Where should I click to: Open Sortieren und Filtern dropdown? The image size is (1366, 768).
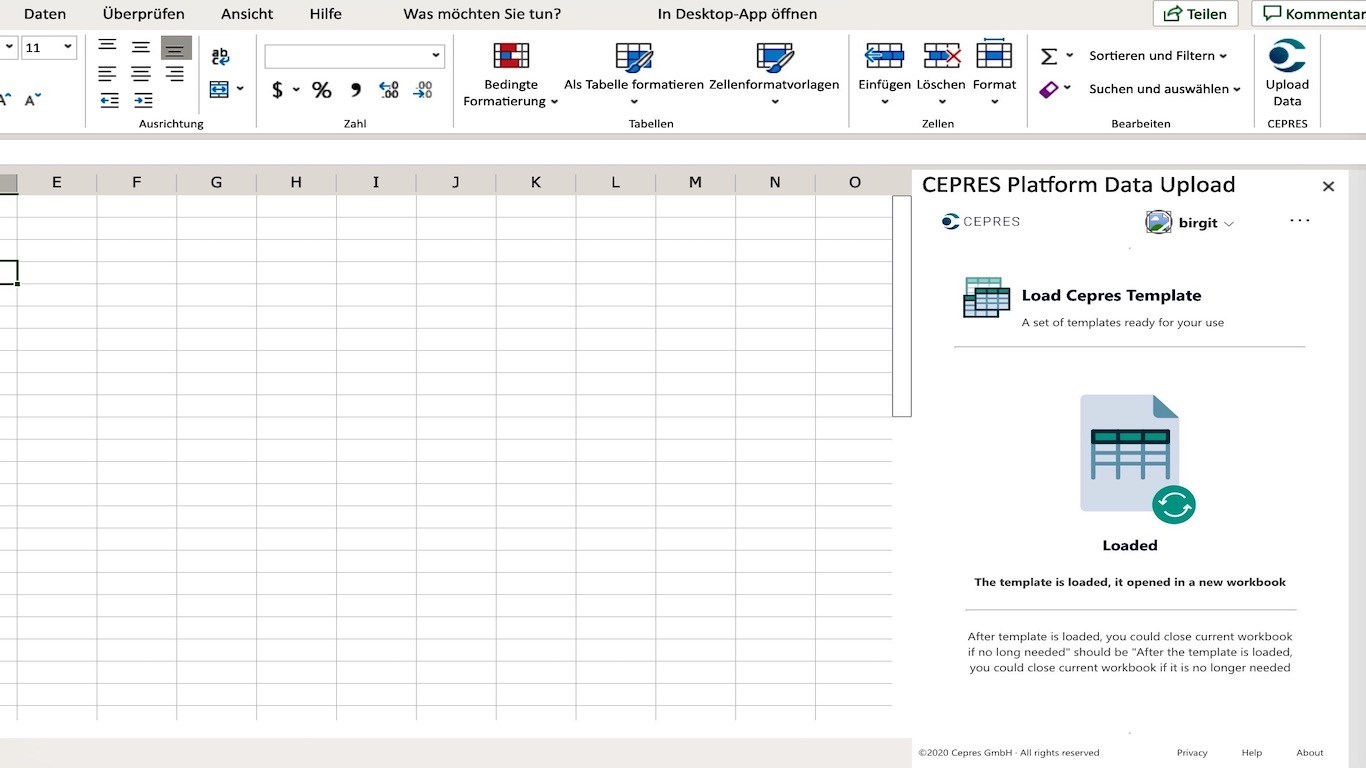[x=1158, y=56]
